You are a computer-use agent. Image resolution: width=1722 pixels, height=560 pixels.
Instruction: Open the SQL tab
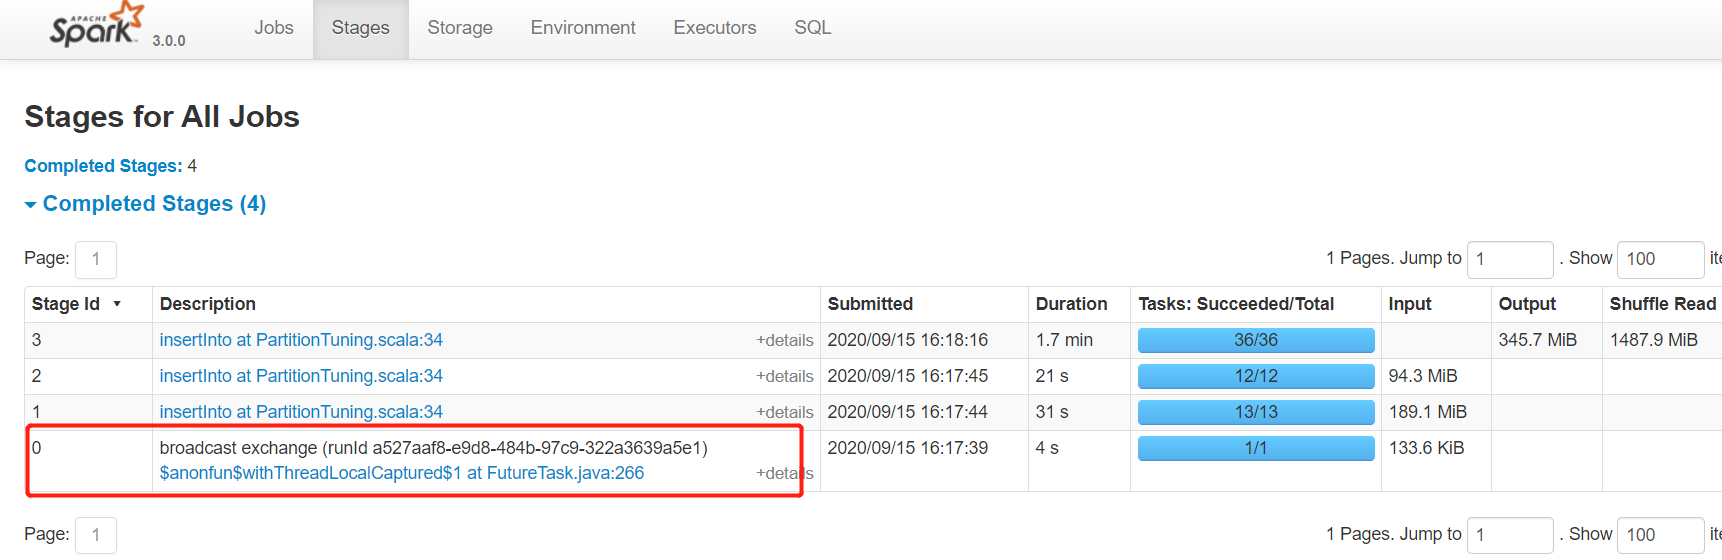[x=812, y=28]
